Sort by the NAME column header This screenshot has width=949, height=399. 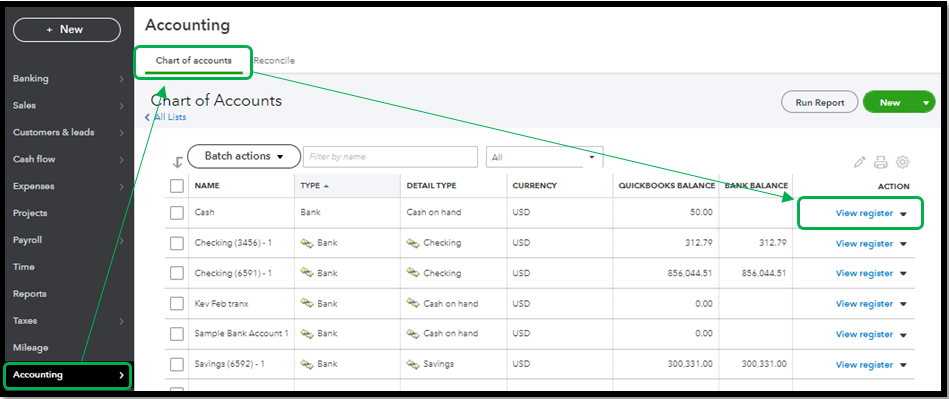[x=207, y=186]
